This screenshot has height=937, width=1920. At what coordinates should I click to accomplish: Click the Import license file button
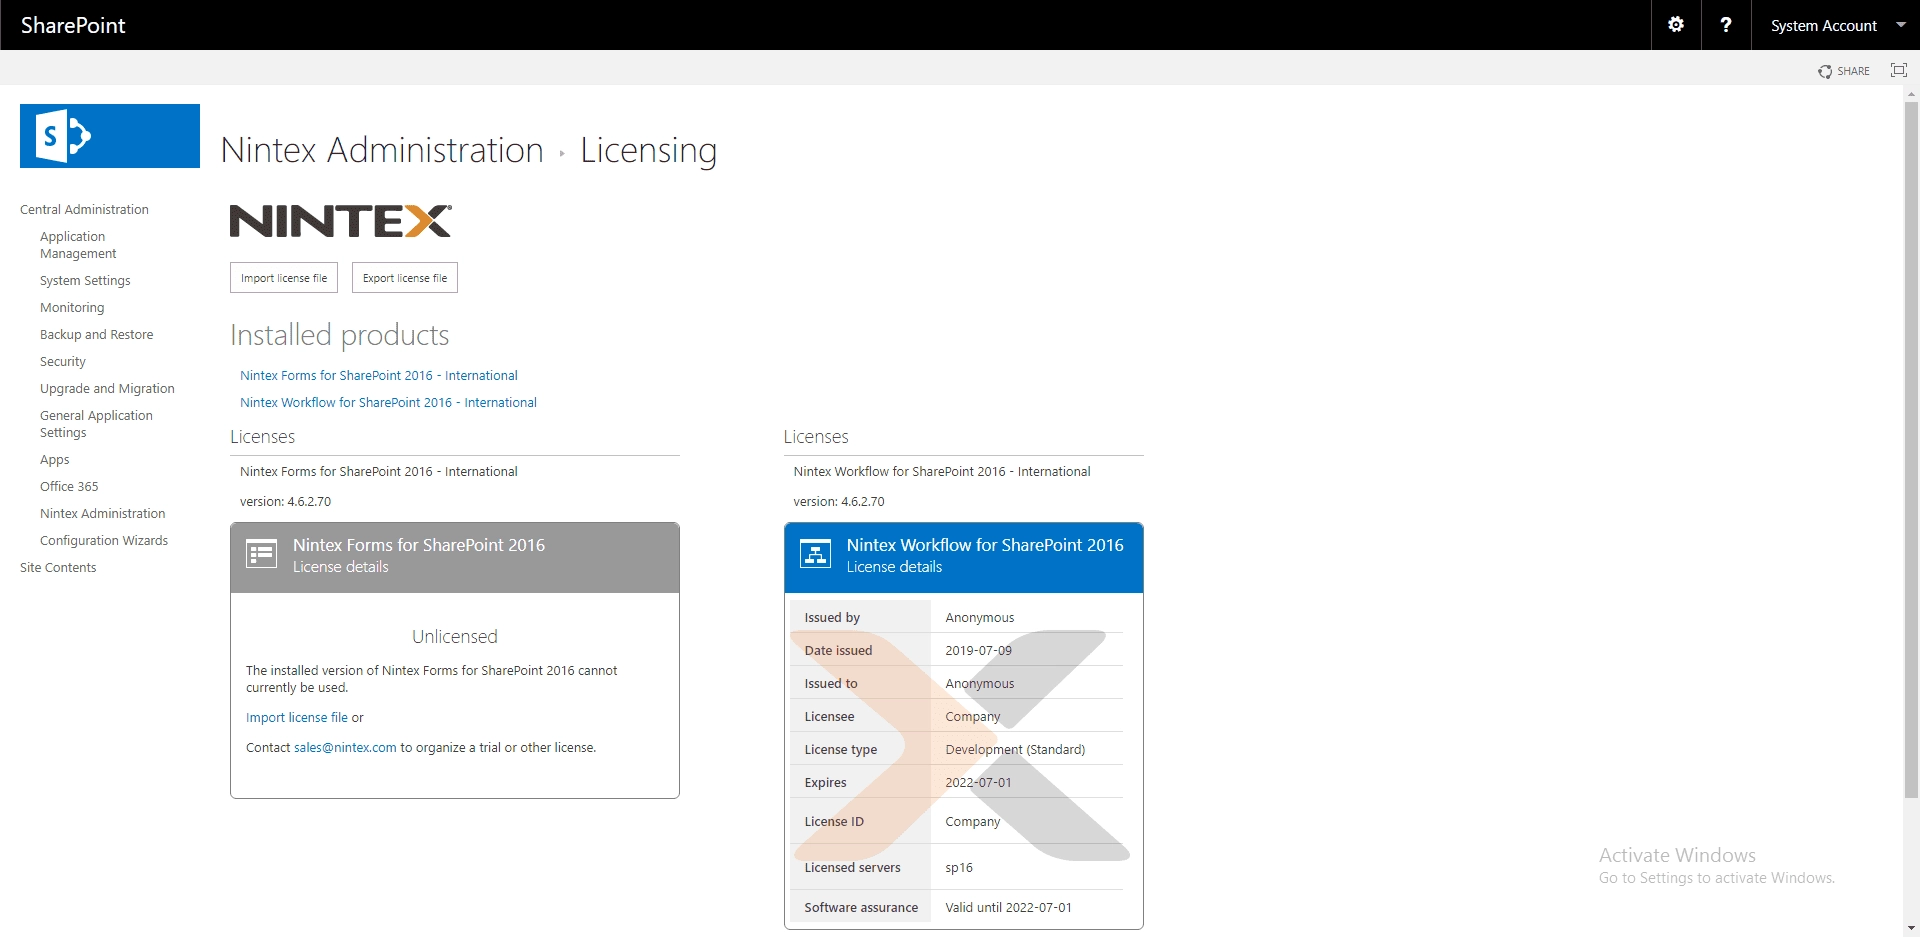(x=284, y=278)
